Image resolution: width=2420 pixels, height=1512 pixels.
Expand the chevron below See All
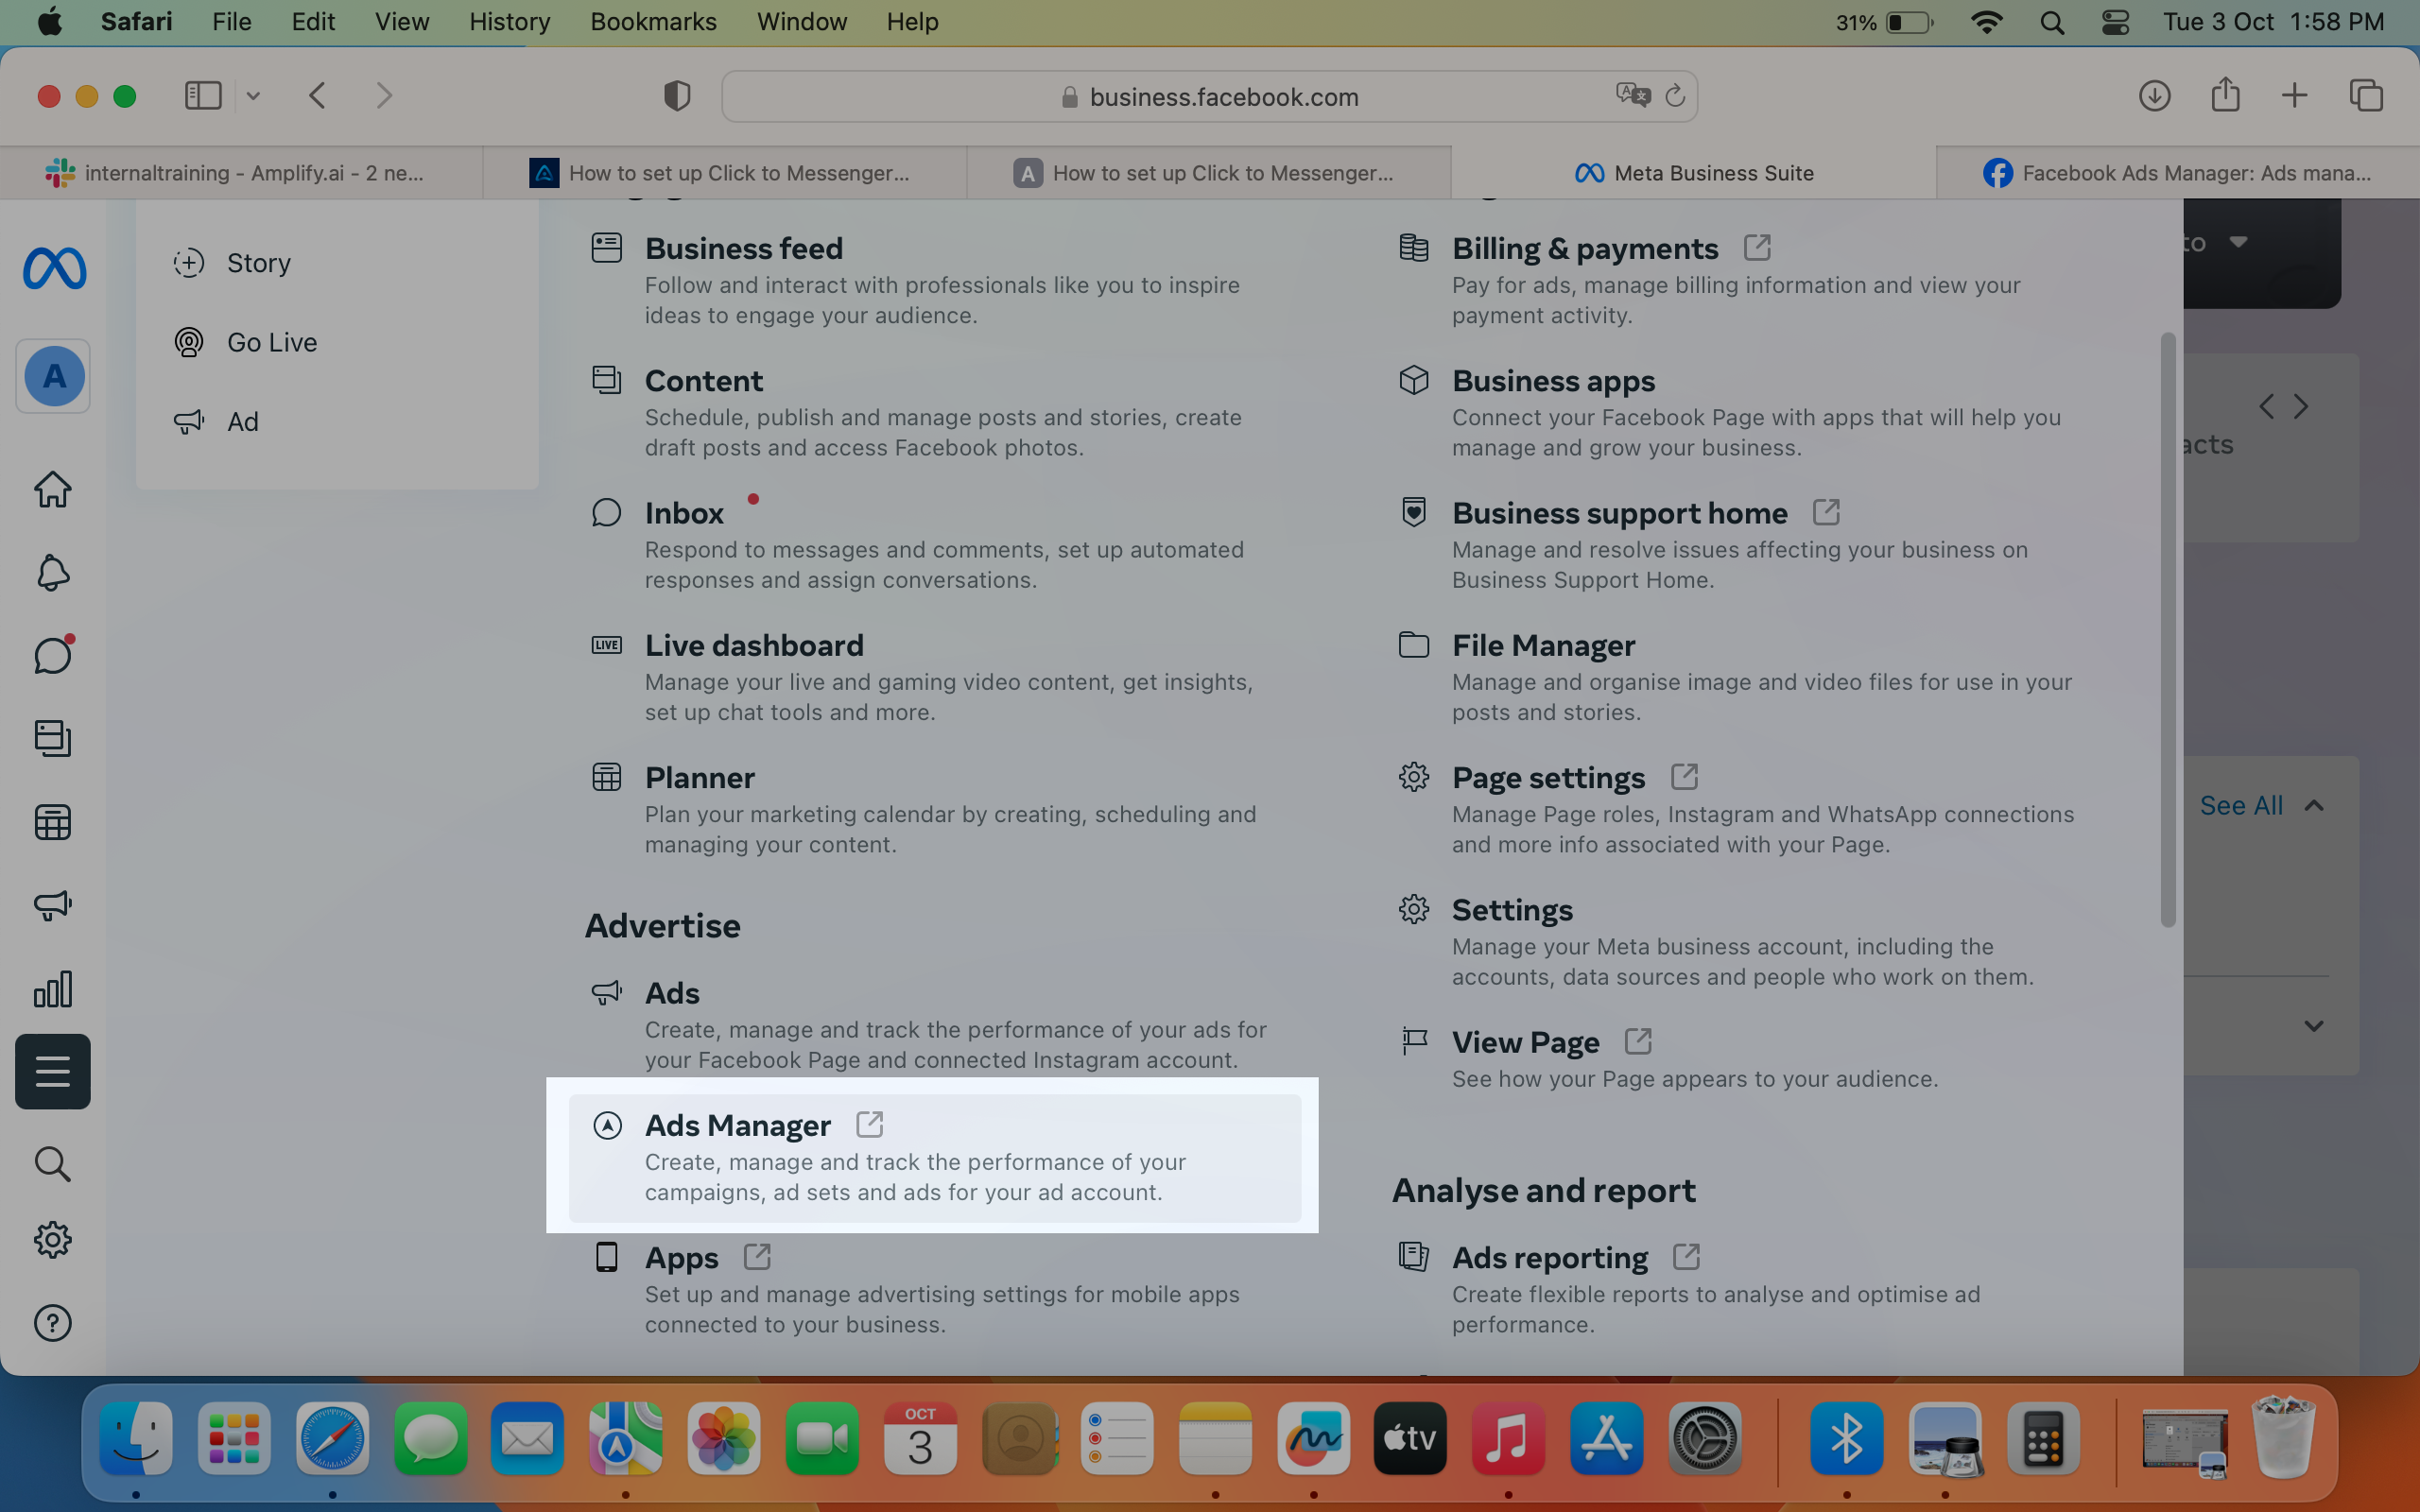tap(2313, 1026)
